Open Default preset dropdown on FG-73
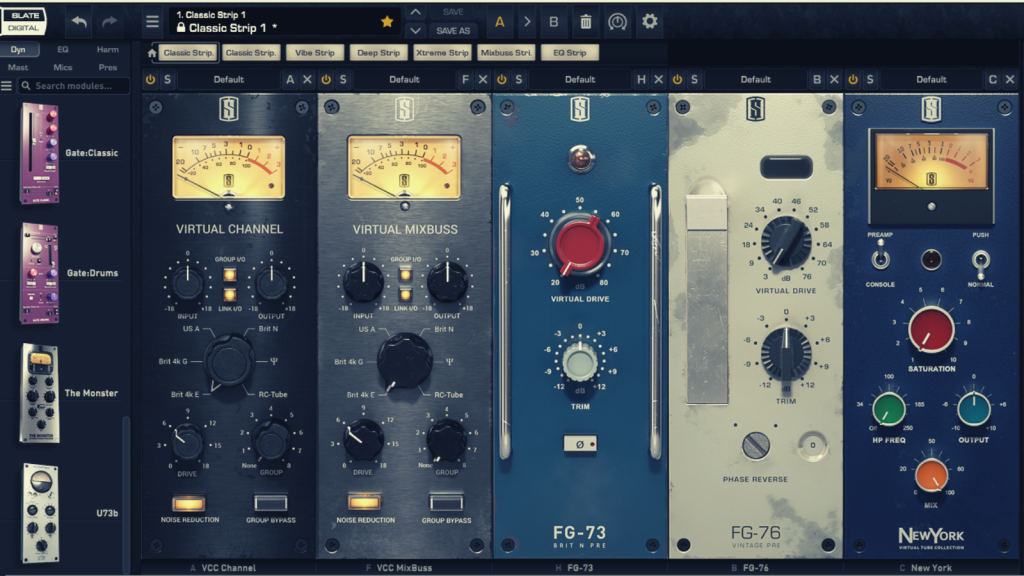 [580, 79]
